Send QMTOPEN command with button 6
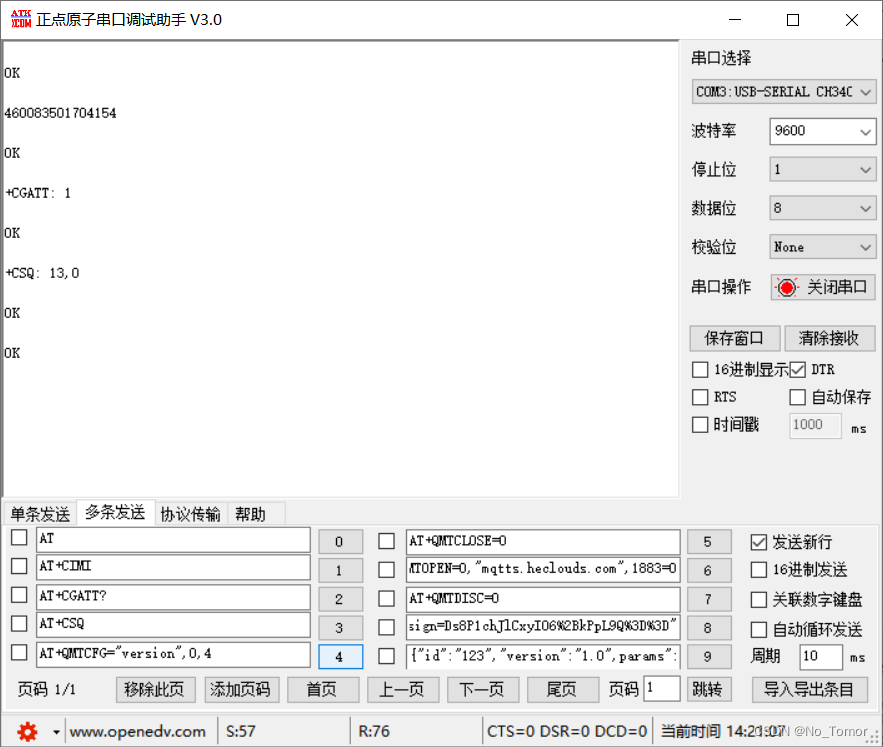The width and height of the screenshot is (883, 747). [x=709, y=571]
